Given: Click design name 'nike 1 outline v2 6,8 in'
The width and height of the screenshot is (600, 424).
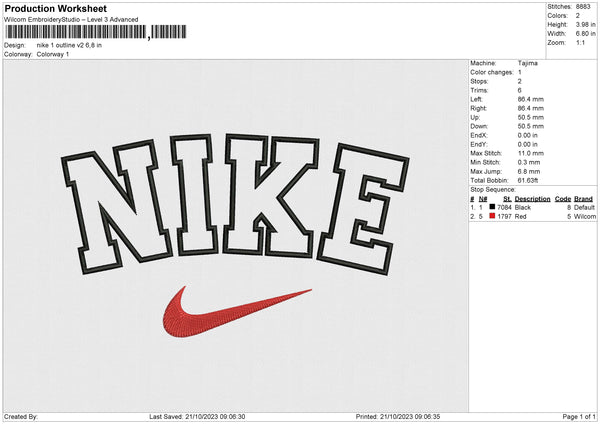Looking at the screenshot, I should point(69,45).
